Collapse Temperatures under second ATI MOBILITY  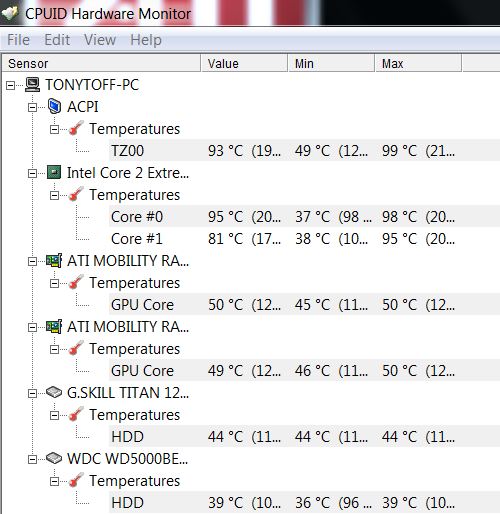tap(54, 349)
